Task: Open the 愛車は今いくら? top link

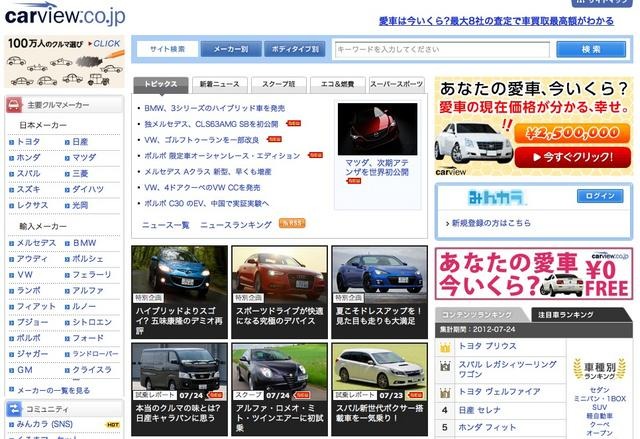Action: pos(496,21)
